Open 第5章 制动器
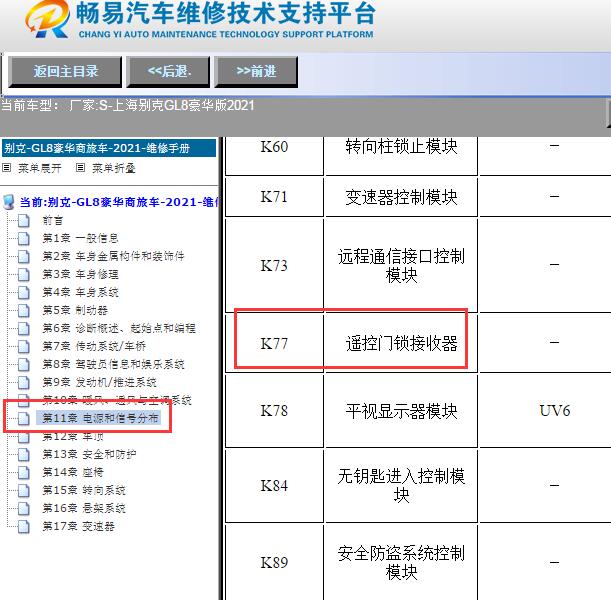 [75, 311]
